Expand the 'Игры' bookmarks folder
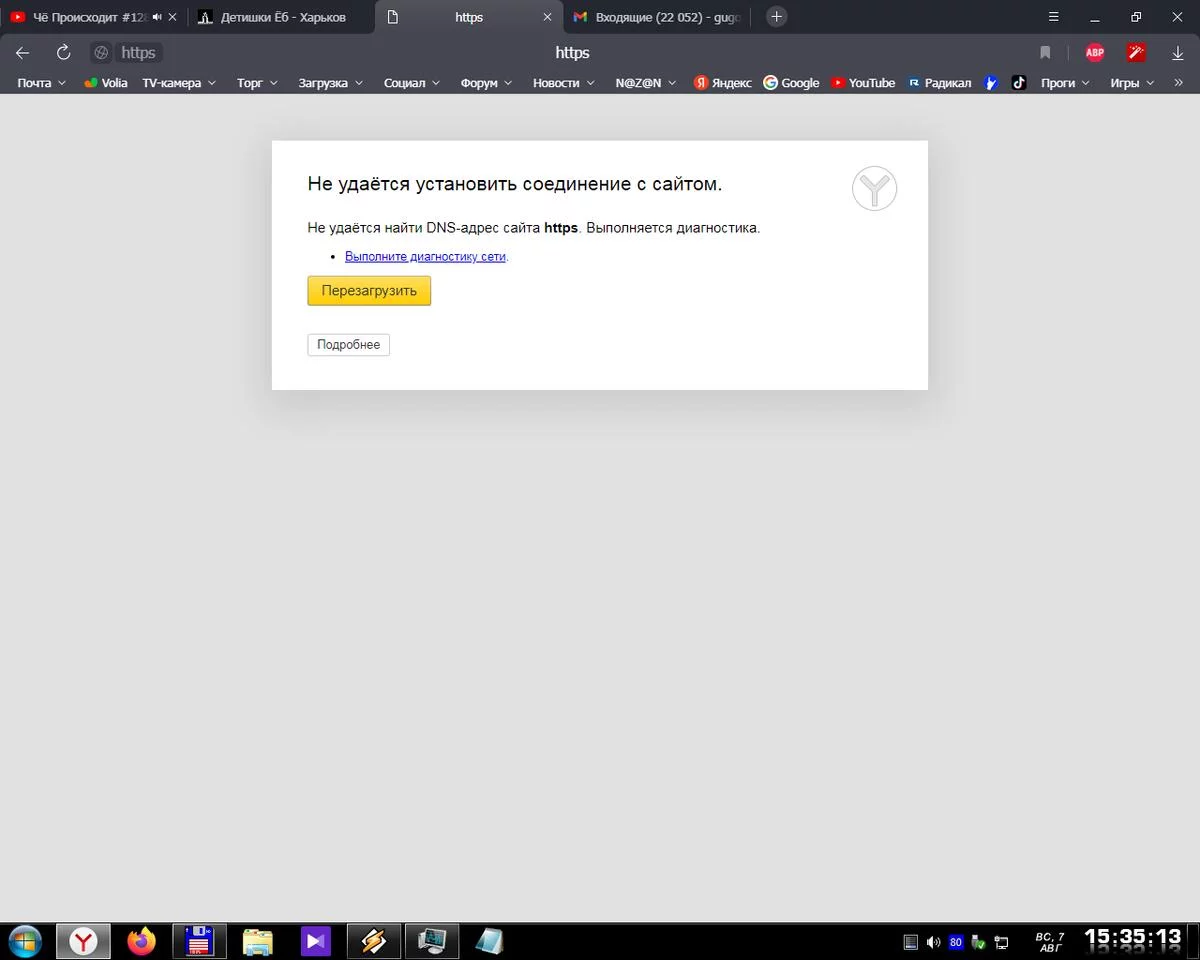 (x=1132, y=83)
